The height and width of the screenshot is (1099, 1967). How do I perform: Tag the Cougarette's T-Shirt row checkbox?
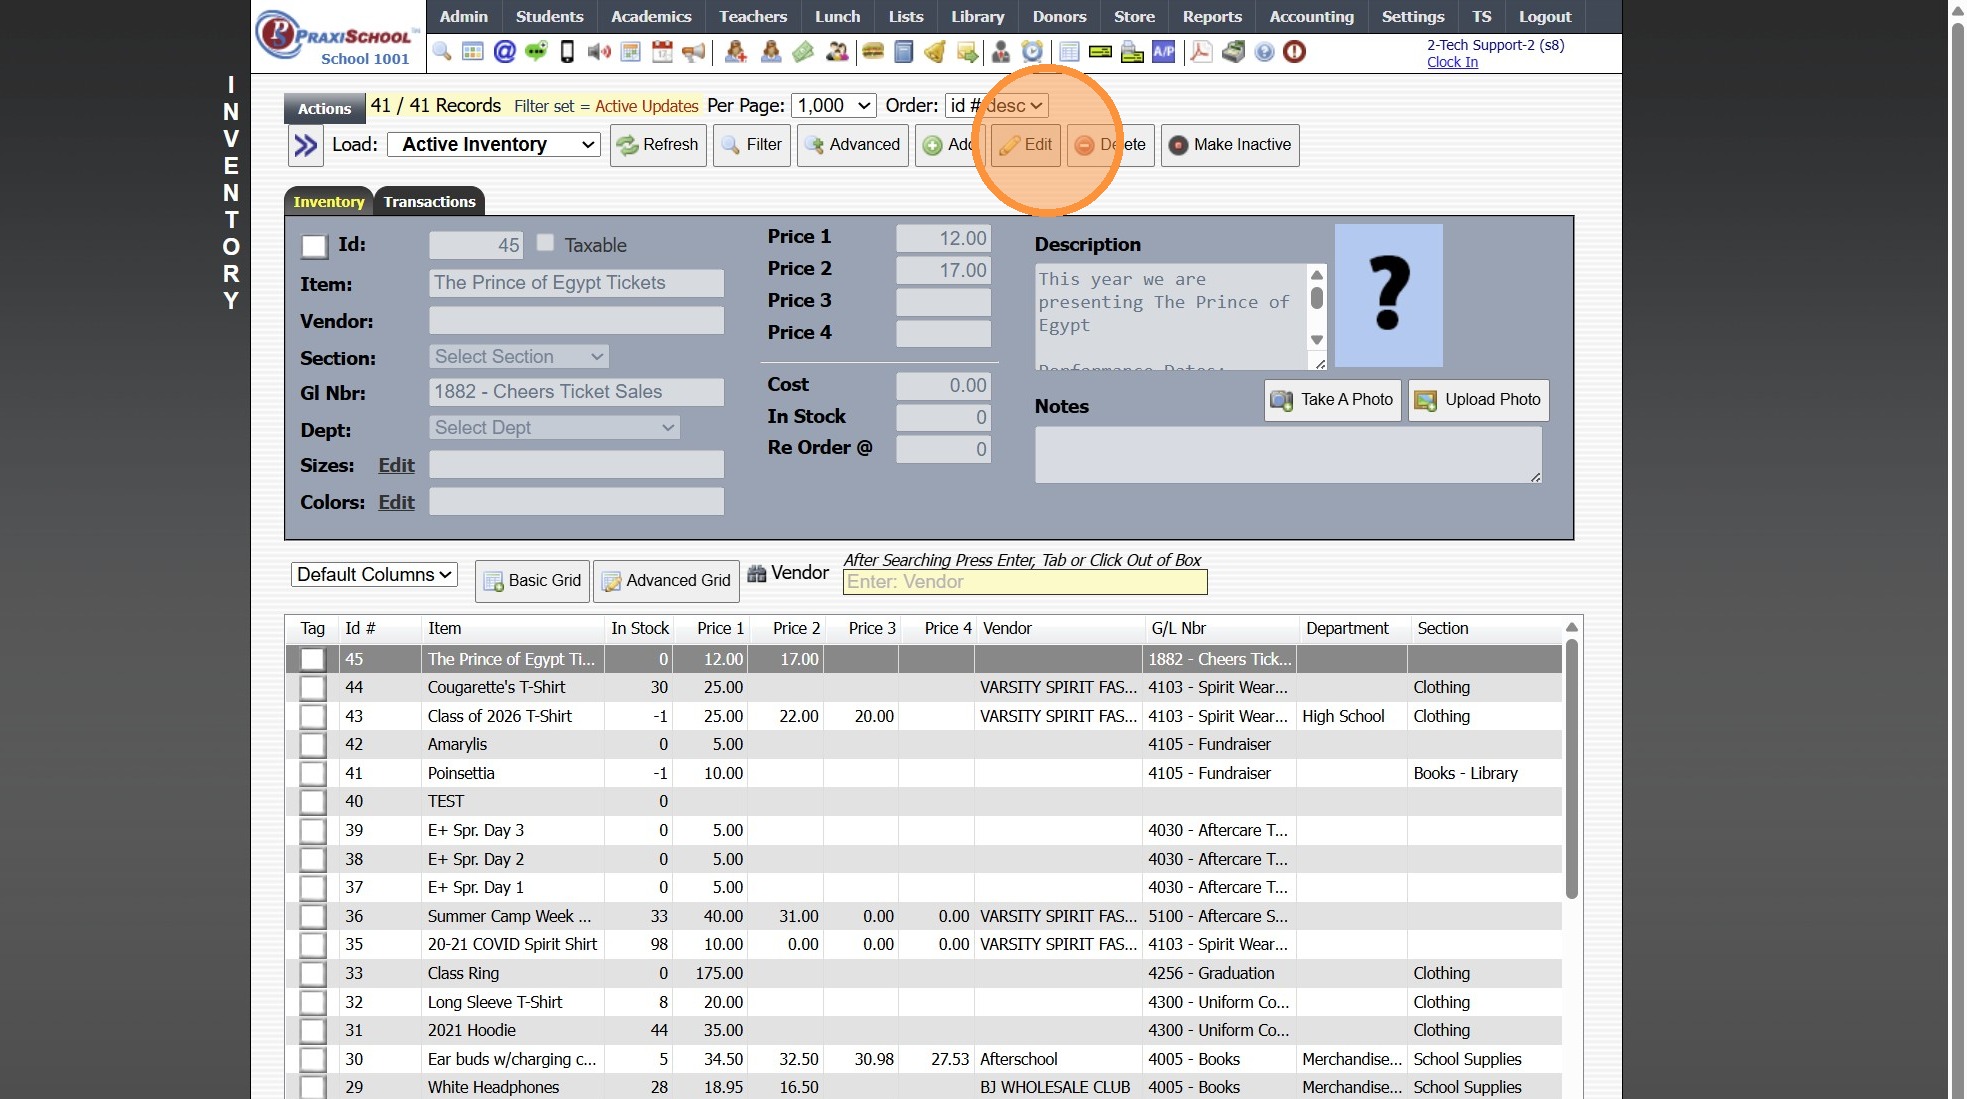pyautogui.click(x=313, y=688)
